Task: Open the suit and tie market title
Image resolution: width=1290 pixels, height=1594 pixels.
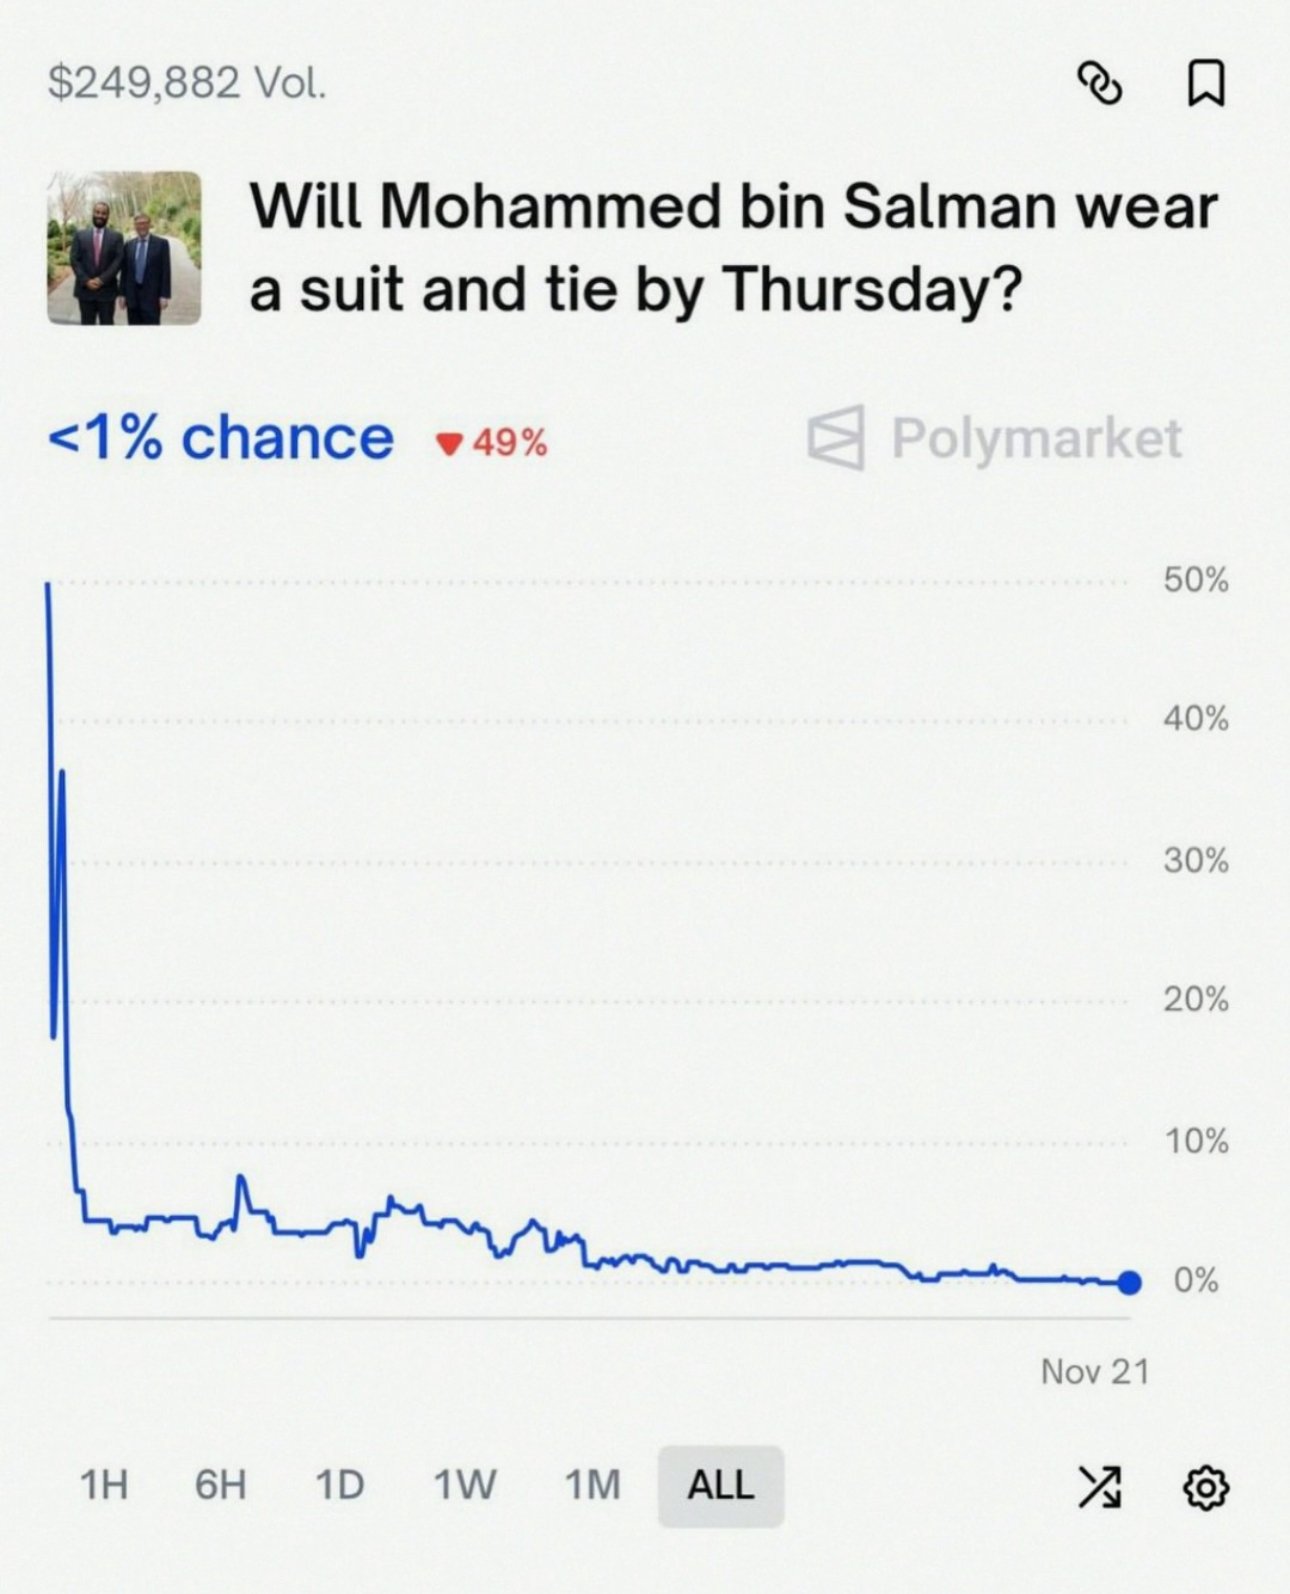Action: (733, 247)
